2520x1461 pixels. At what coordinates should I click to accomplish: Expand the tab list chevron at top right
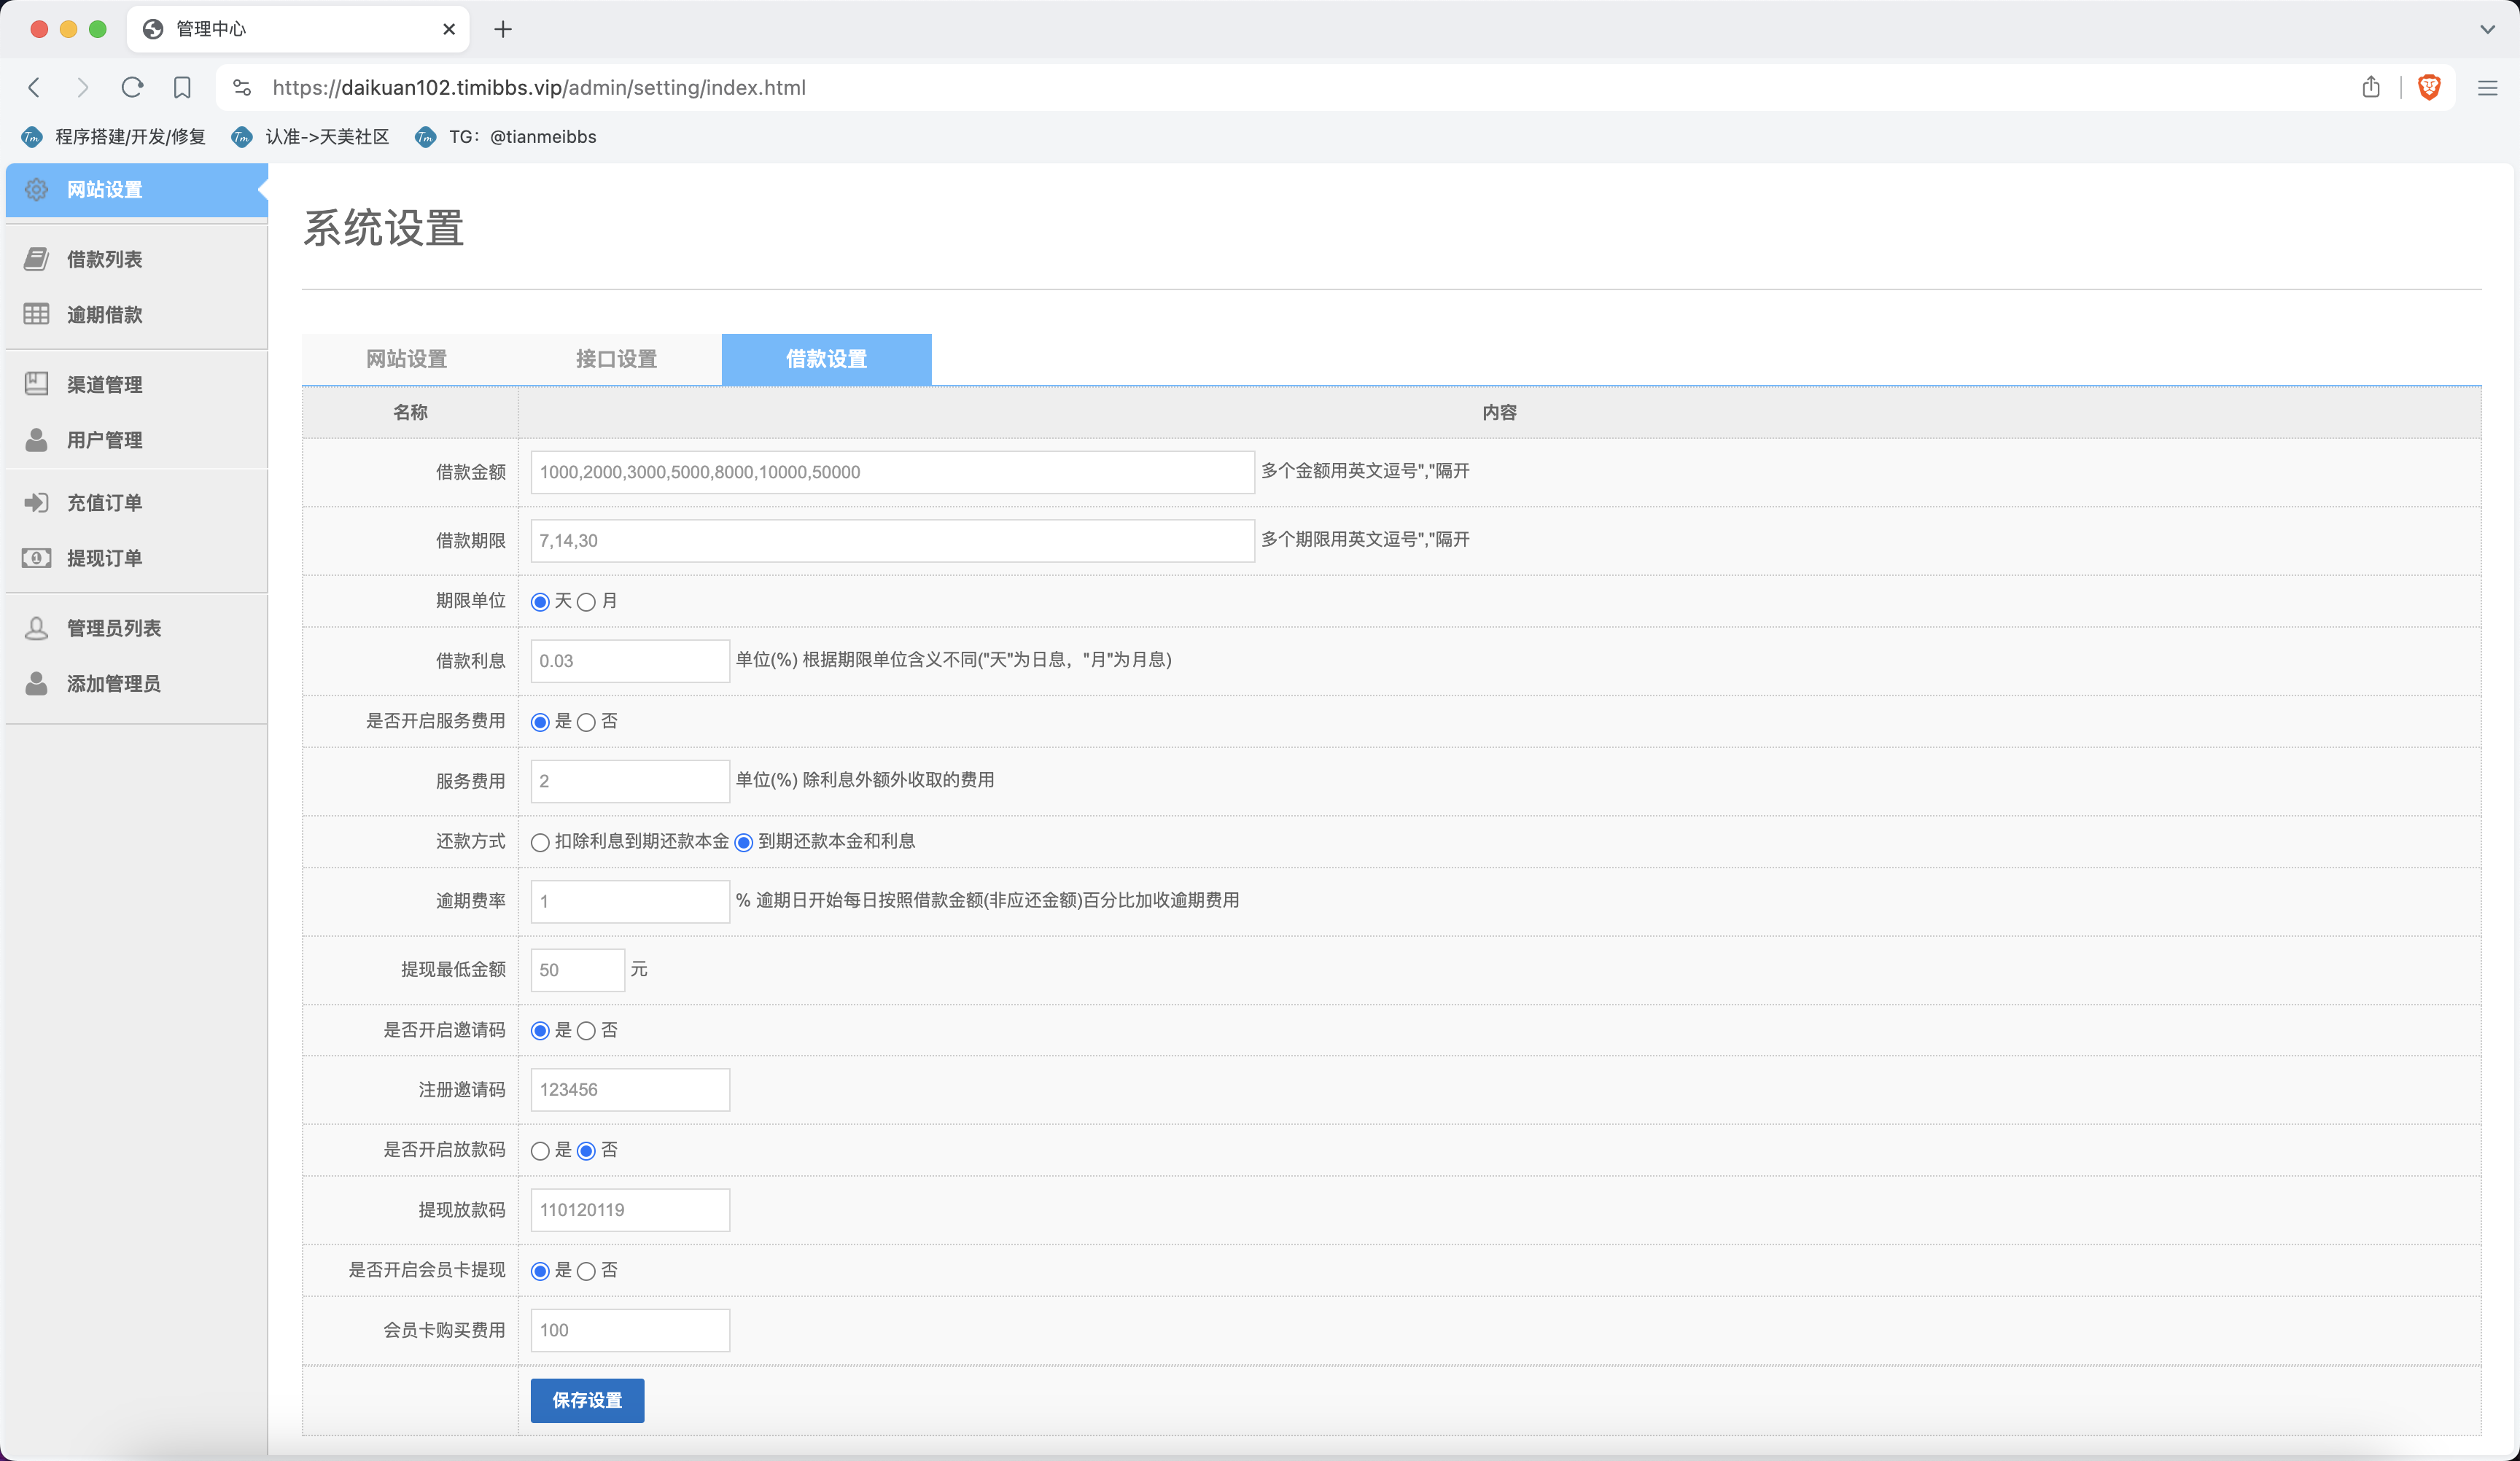pos(2487,29)
